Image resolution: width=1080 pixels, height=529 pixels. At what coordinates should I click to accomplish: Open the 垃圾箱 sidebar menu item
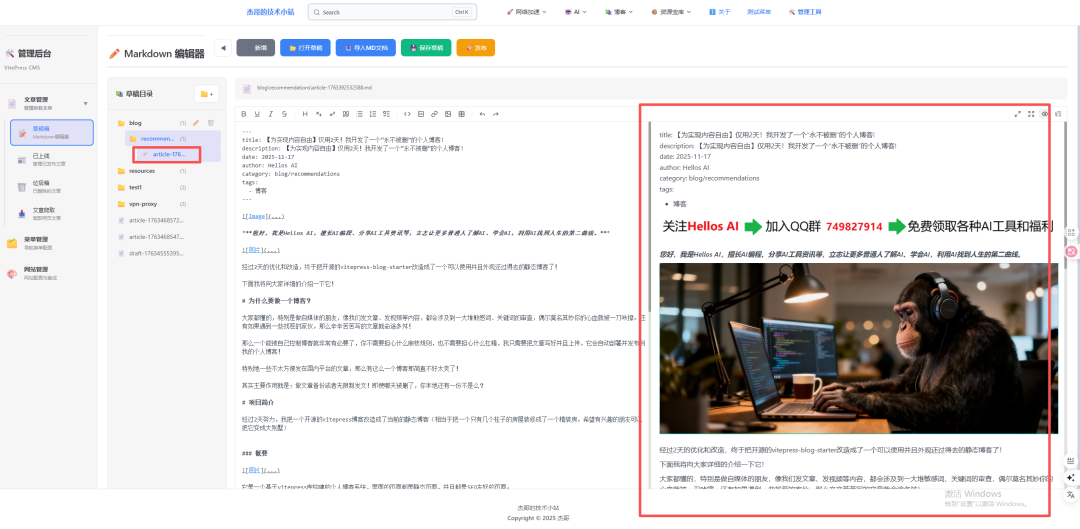pyautogui.click(x=42, y=186)
